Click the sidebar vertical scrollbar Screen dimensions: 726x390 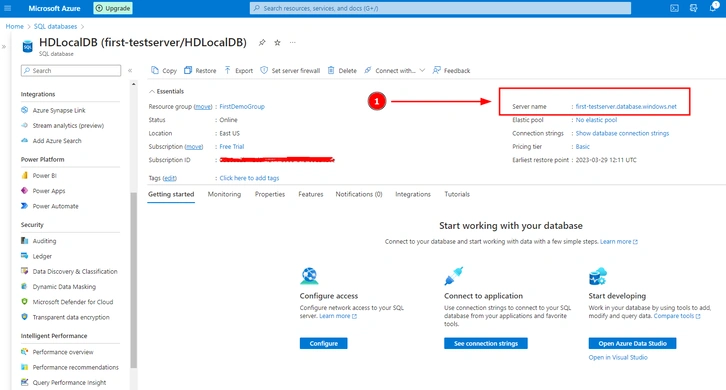tap(134, 280)
